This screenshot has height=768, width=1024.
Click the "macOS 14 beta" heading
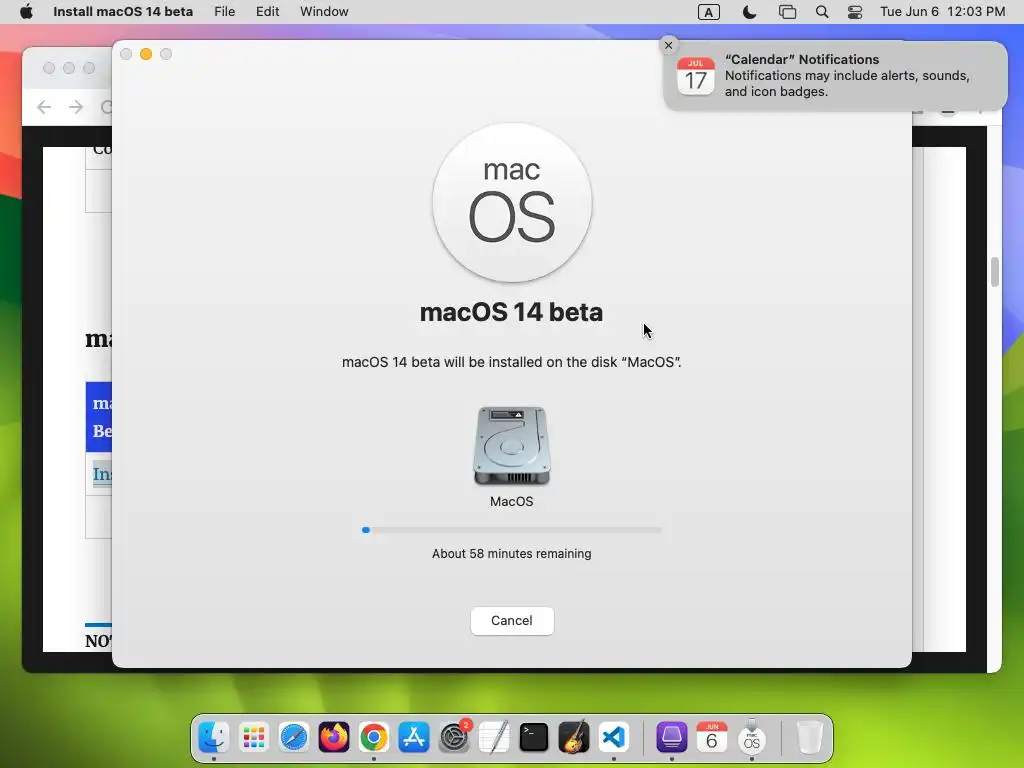point(511,312)
